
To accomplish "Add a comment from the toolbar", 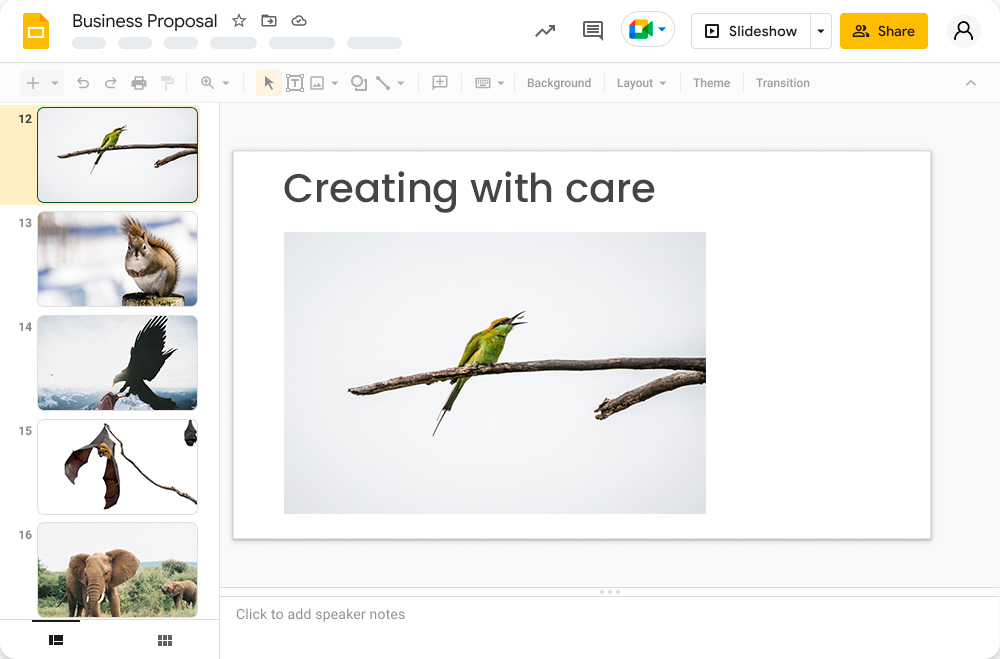I will (x=440, y=82).
